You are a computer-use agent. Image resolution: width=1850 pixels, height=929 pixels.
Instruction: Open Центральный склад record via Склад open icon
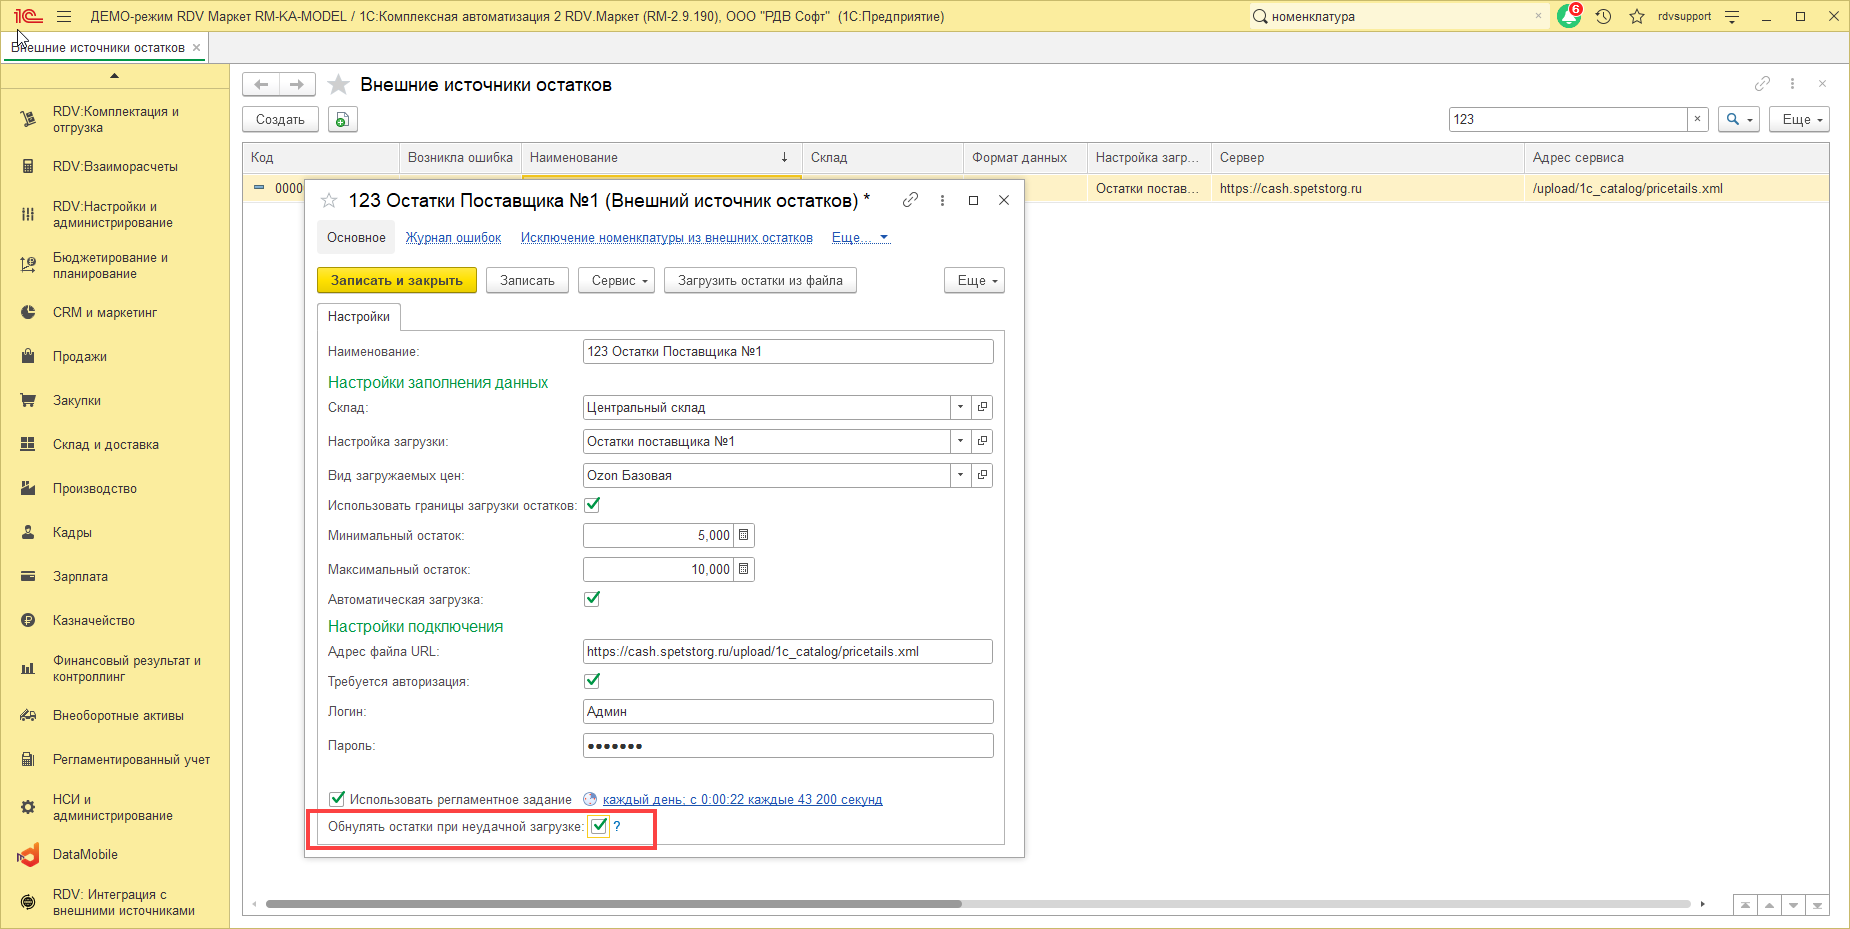[982, 408]
